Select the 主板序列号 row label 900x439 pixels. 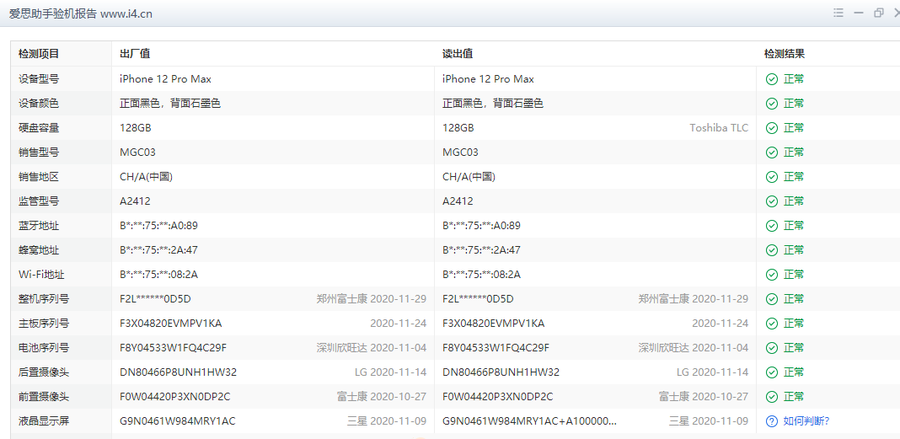click(x=44, y=324)
